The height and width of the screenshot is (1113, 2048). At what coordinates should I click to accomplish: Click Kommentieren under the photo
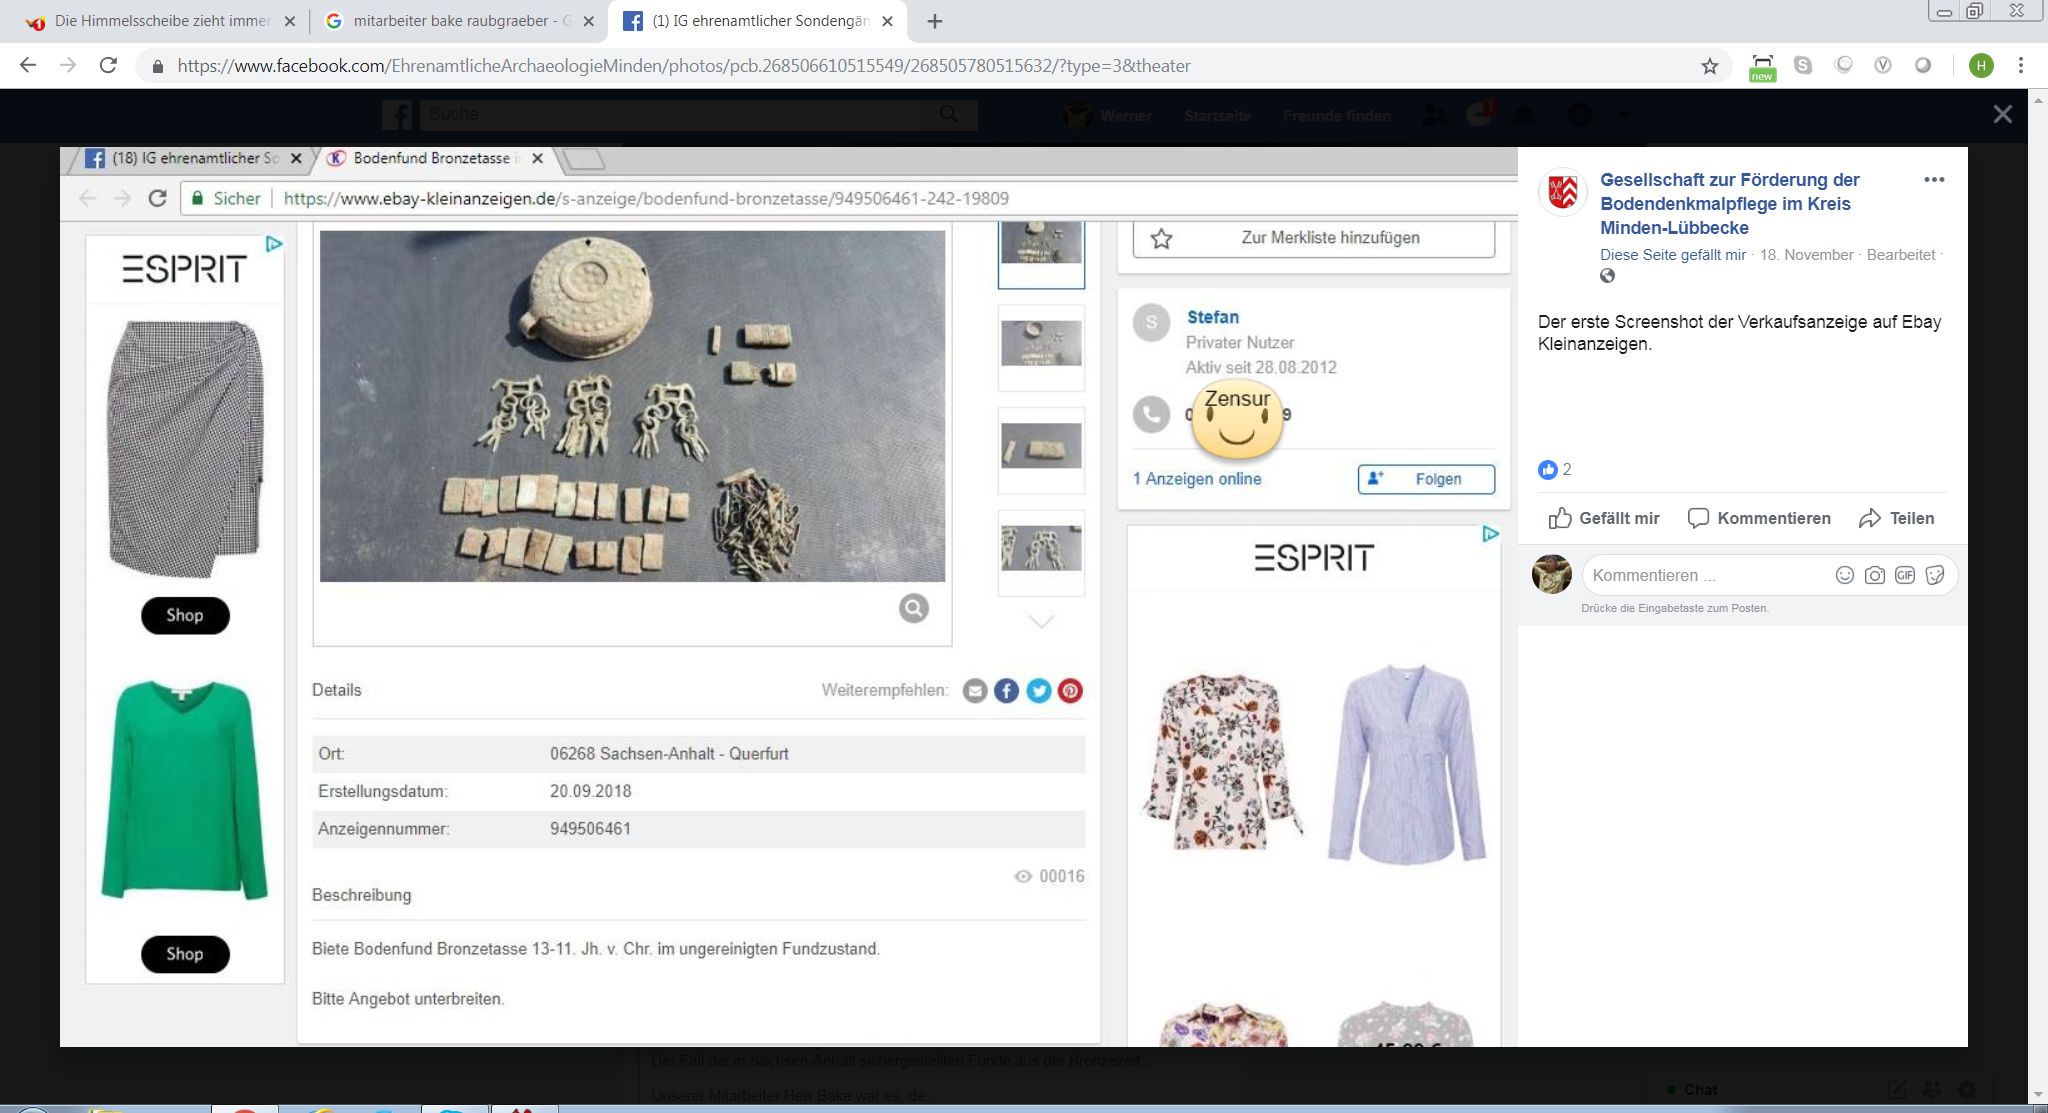[x=1759, y=518]
